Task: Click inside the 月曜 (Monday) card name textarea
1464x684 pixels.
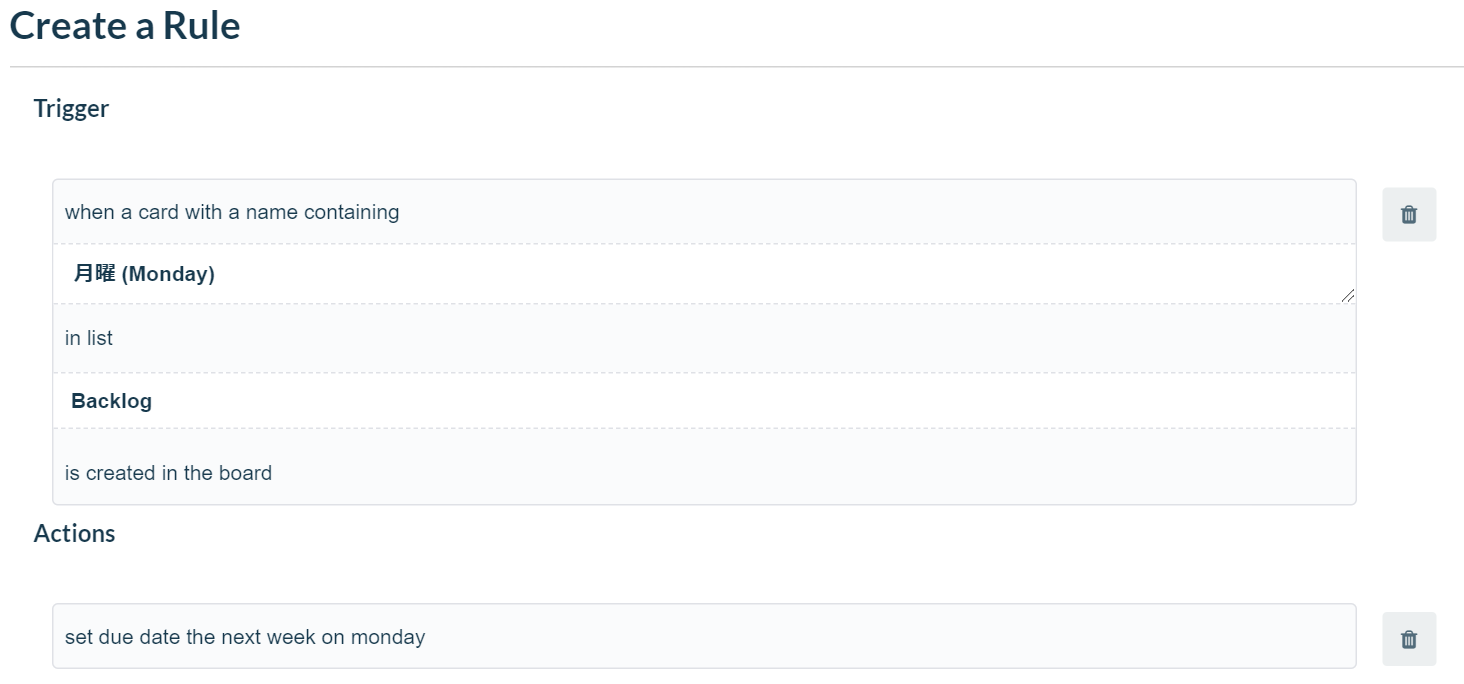Action: pyautogui.click(x=704, y=274)
